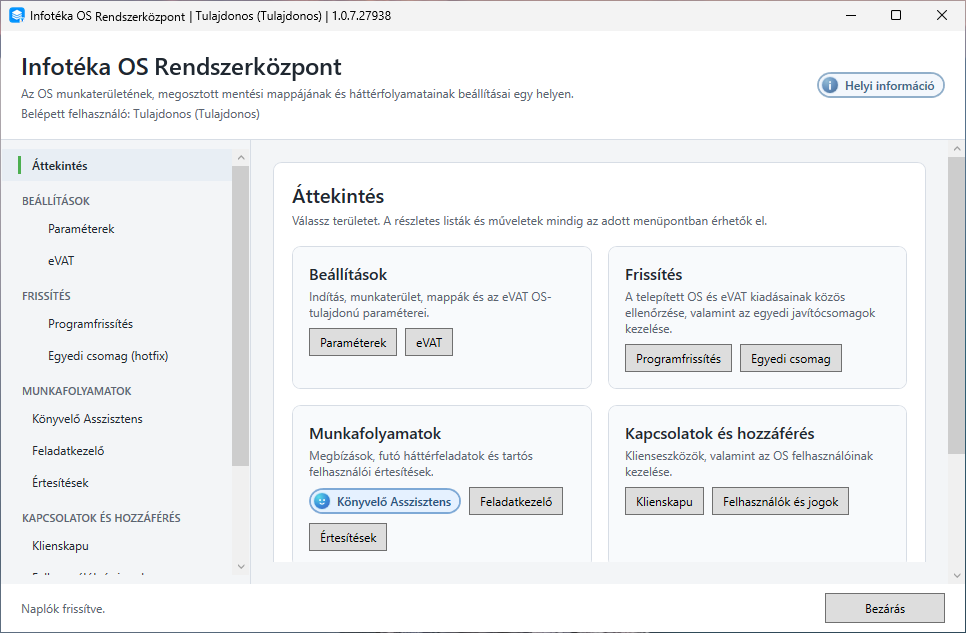Open Helyi információ
Screen dimensions: 966x633
880,86
